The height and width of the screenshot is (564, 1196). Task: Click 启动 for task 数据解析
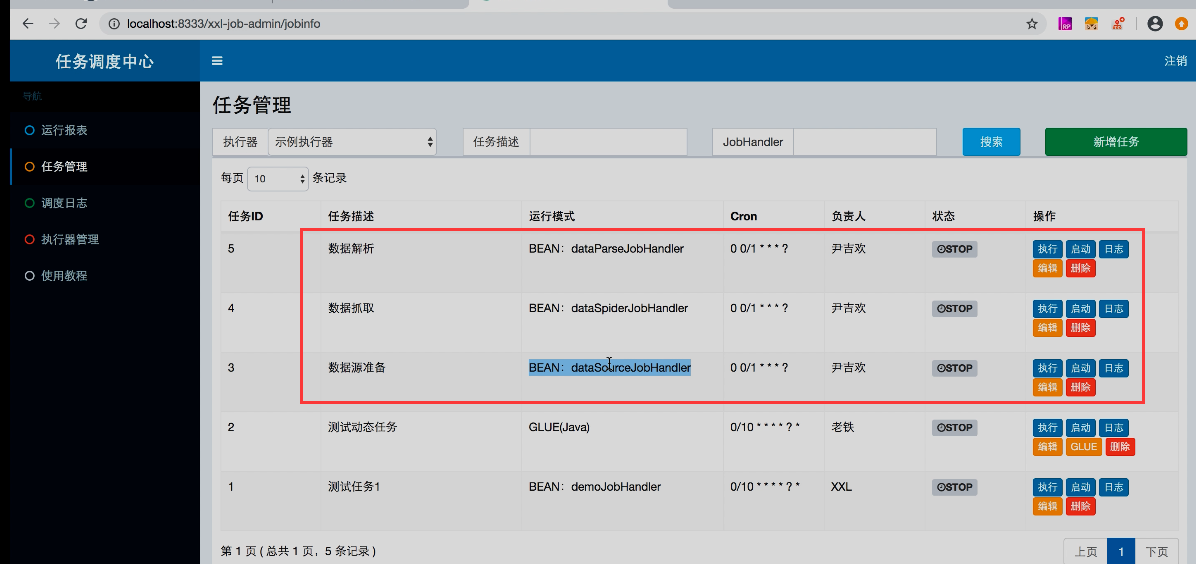pos(1080,249)
